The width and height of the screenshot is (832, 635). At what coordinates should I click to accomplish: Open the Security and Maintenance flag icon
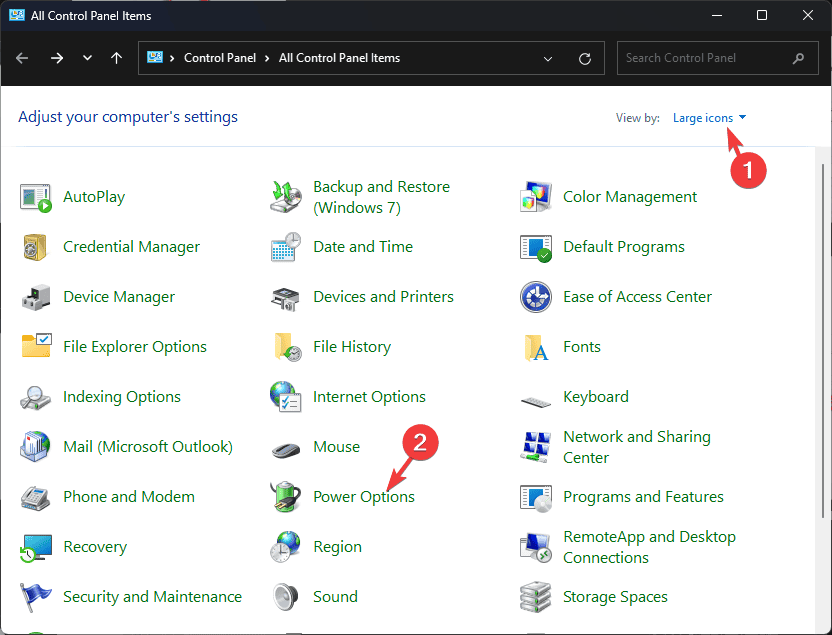point(36,597)
